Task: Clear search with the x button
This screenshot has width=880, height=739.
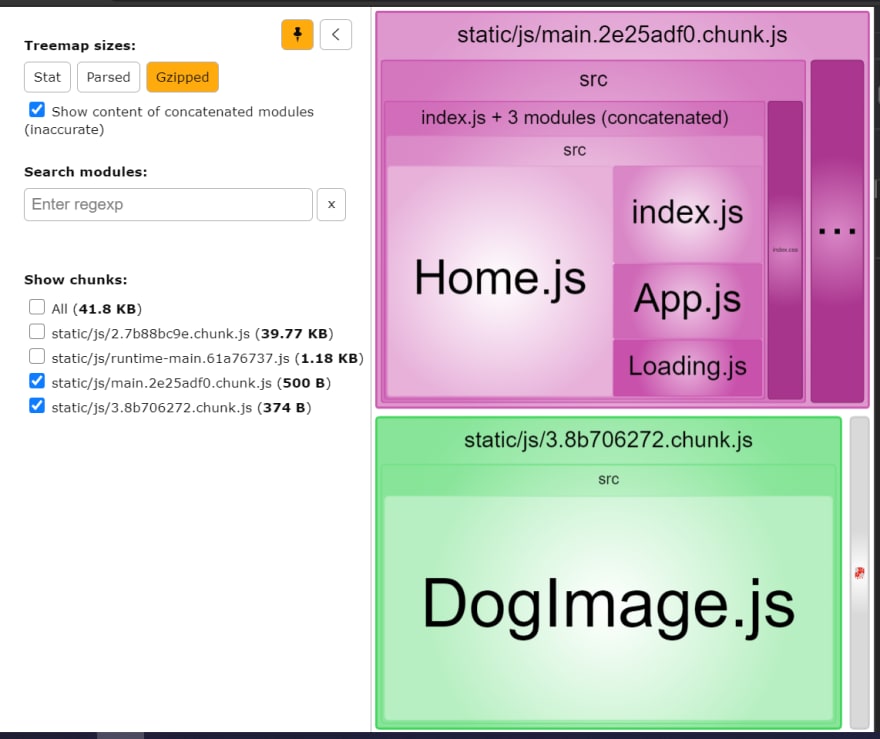Action: point(331,204)
